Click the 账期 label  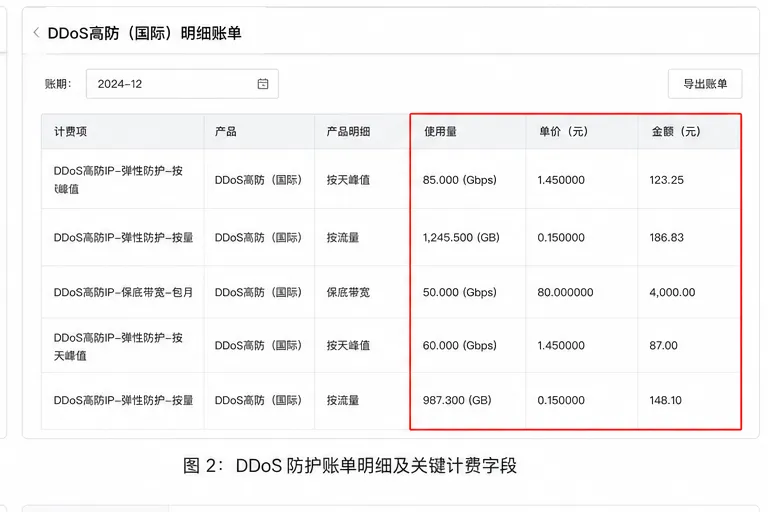point(58,84)
